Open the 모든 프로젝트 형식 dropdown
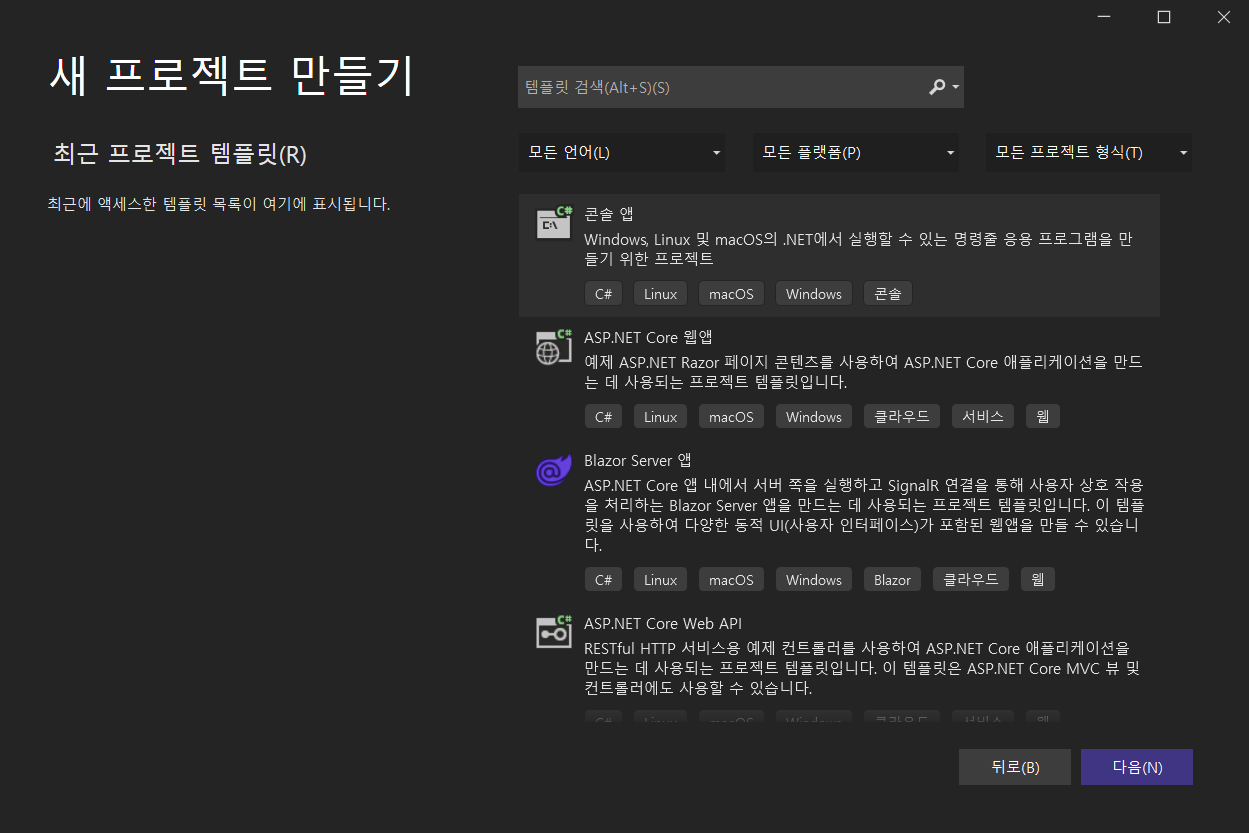Viewport: 1249px width, 833px height. coord(1089,153)
